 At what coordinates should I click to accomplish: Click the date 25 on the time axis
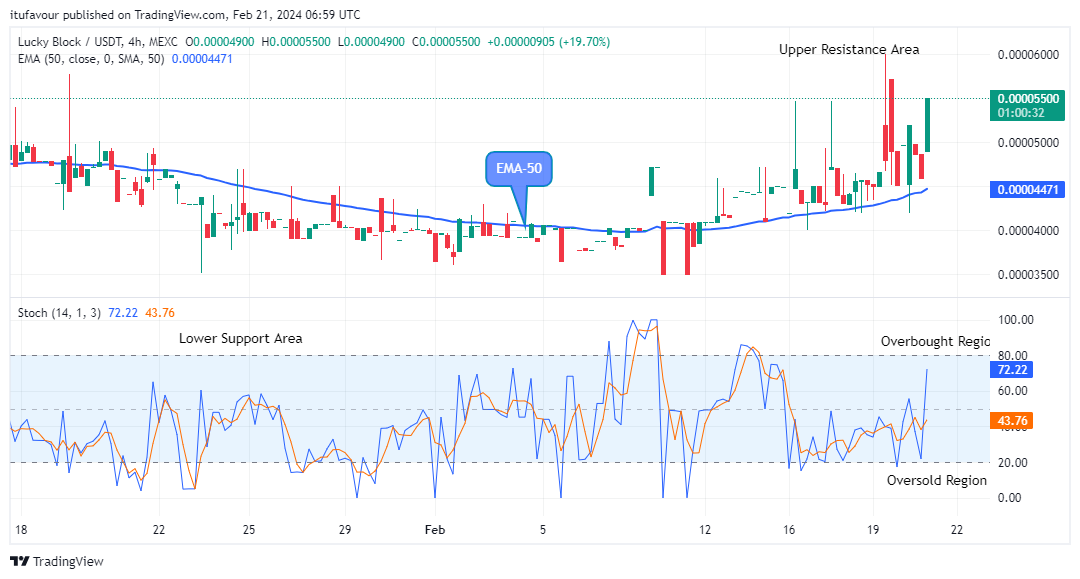point(249,530)
